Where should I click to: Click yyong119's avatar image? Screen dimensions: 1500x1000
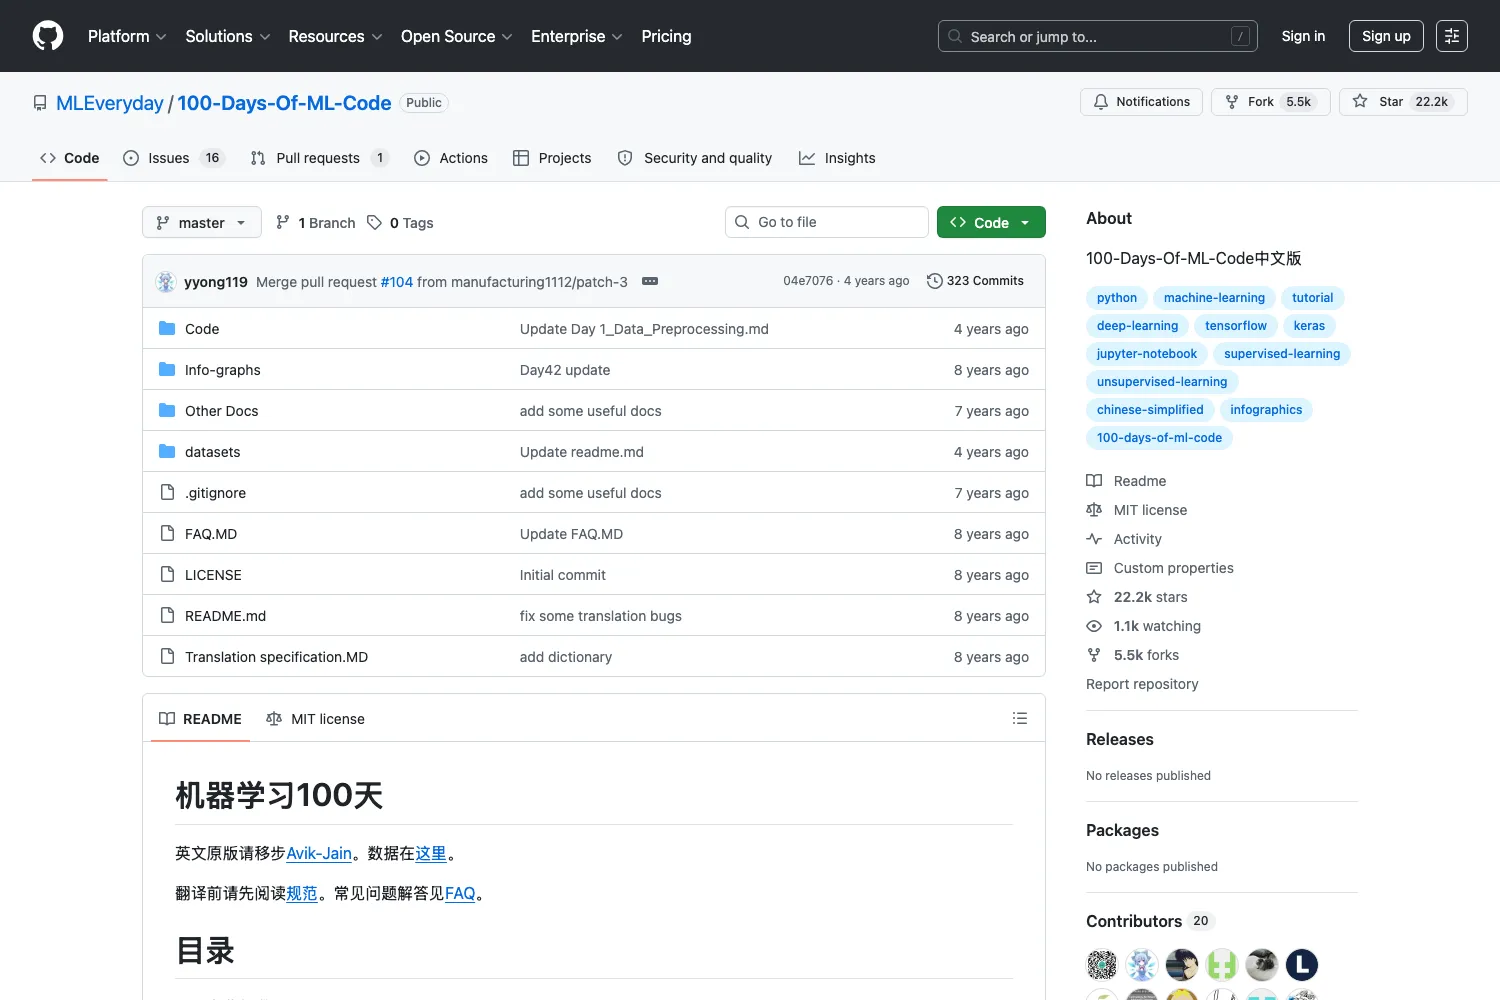click(166, 282)
